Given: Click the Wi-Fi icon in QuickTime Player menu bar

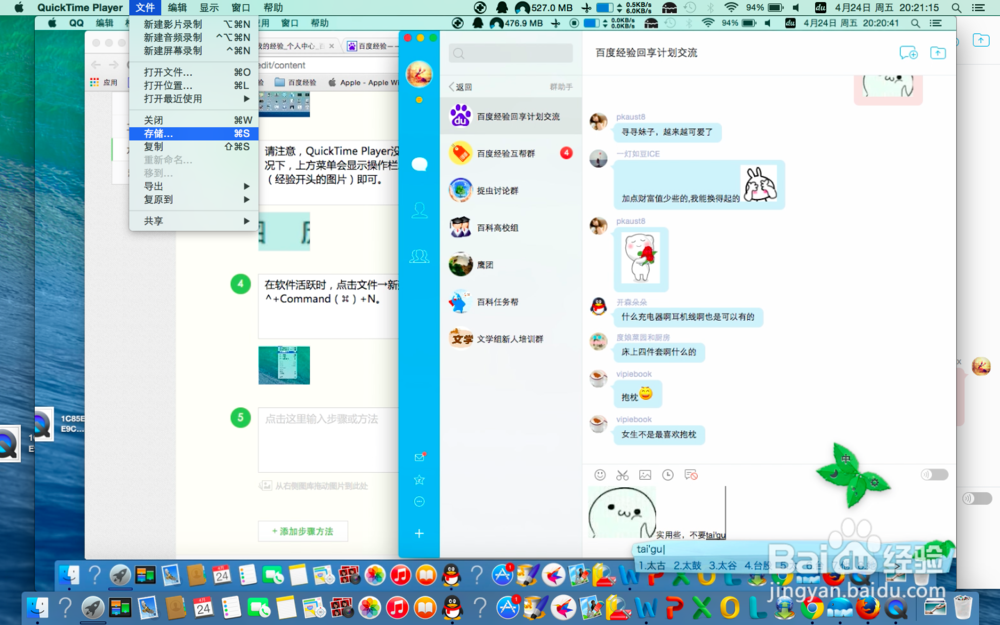Looking at the screenshot, I should 731,8.
